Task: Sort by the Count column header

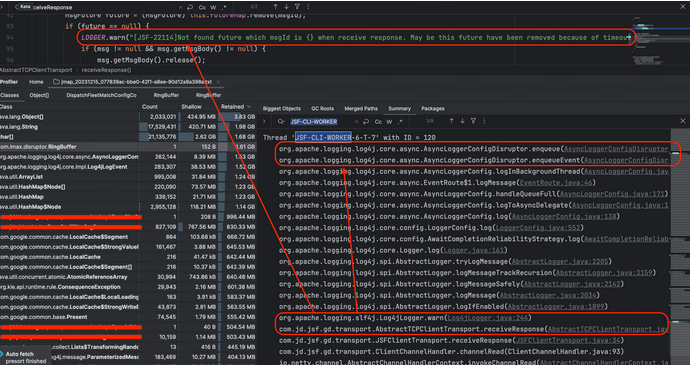Action: 150,107
